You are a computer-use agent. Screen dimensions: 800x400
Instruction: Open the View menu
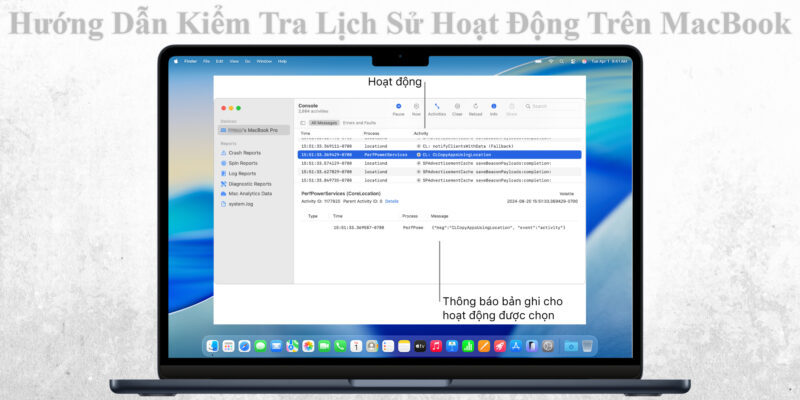point(234,61)
